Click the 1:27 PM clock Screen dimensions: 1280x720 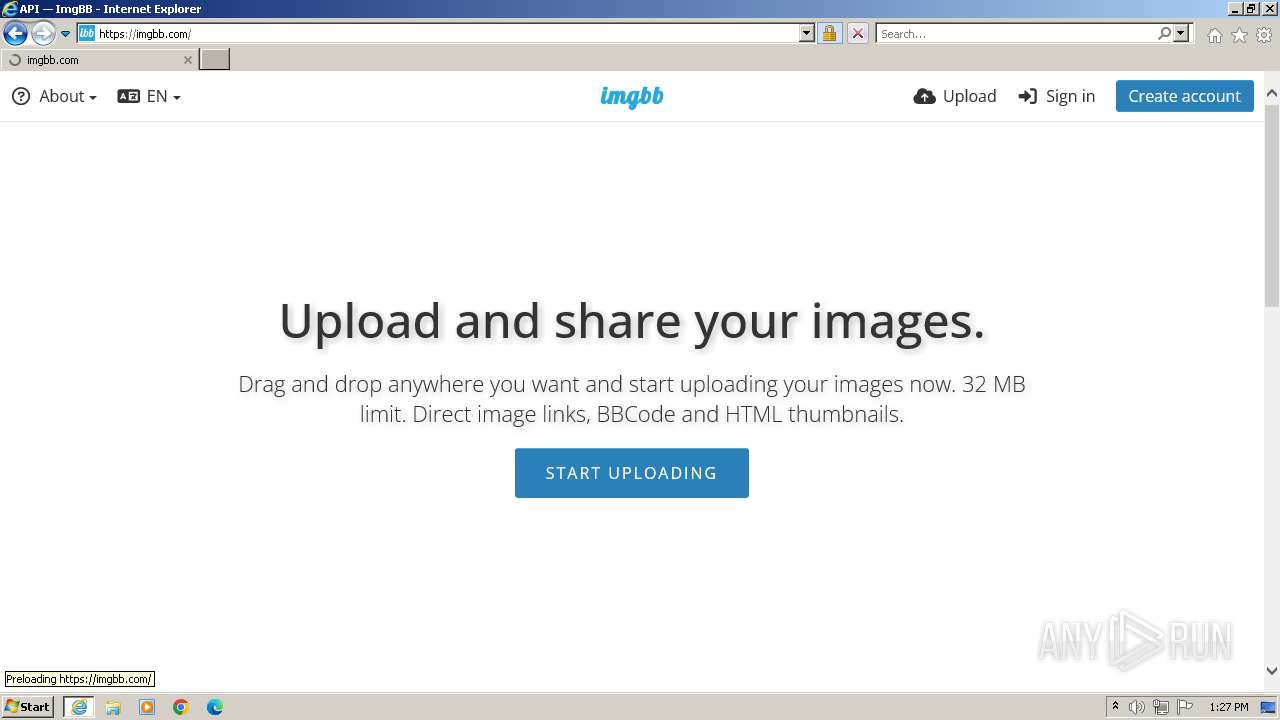click(1229, 707)
